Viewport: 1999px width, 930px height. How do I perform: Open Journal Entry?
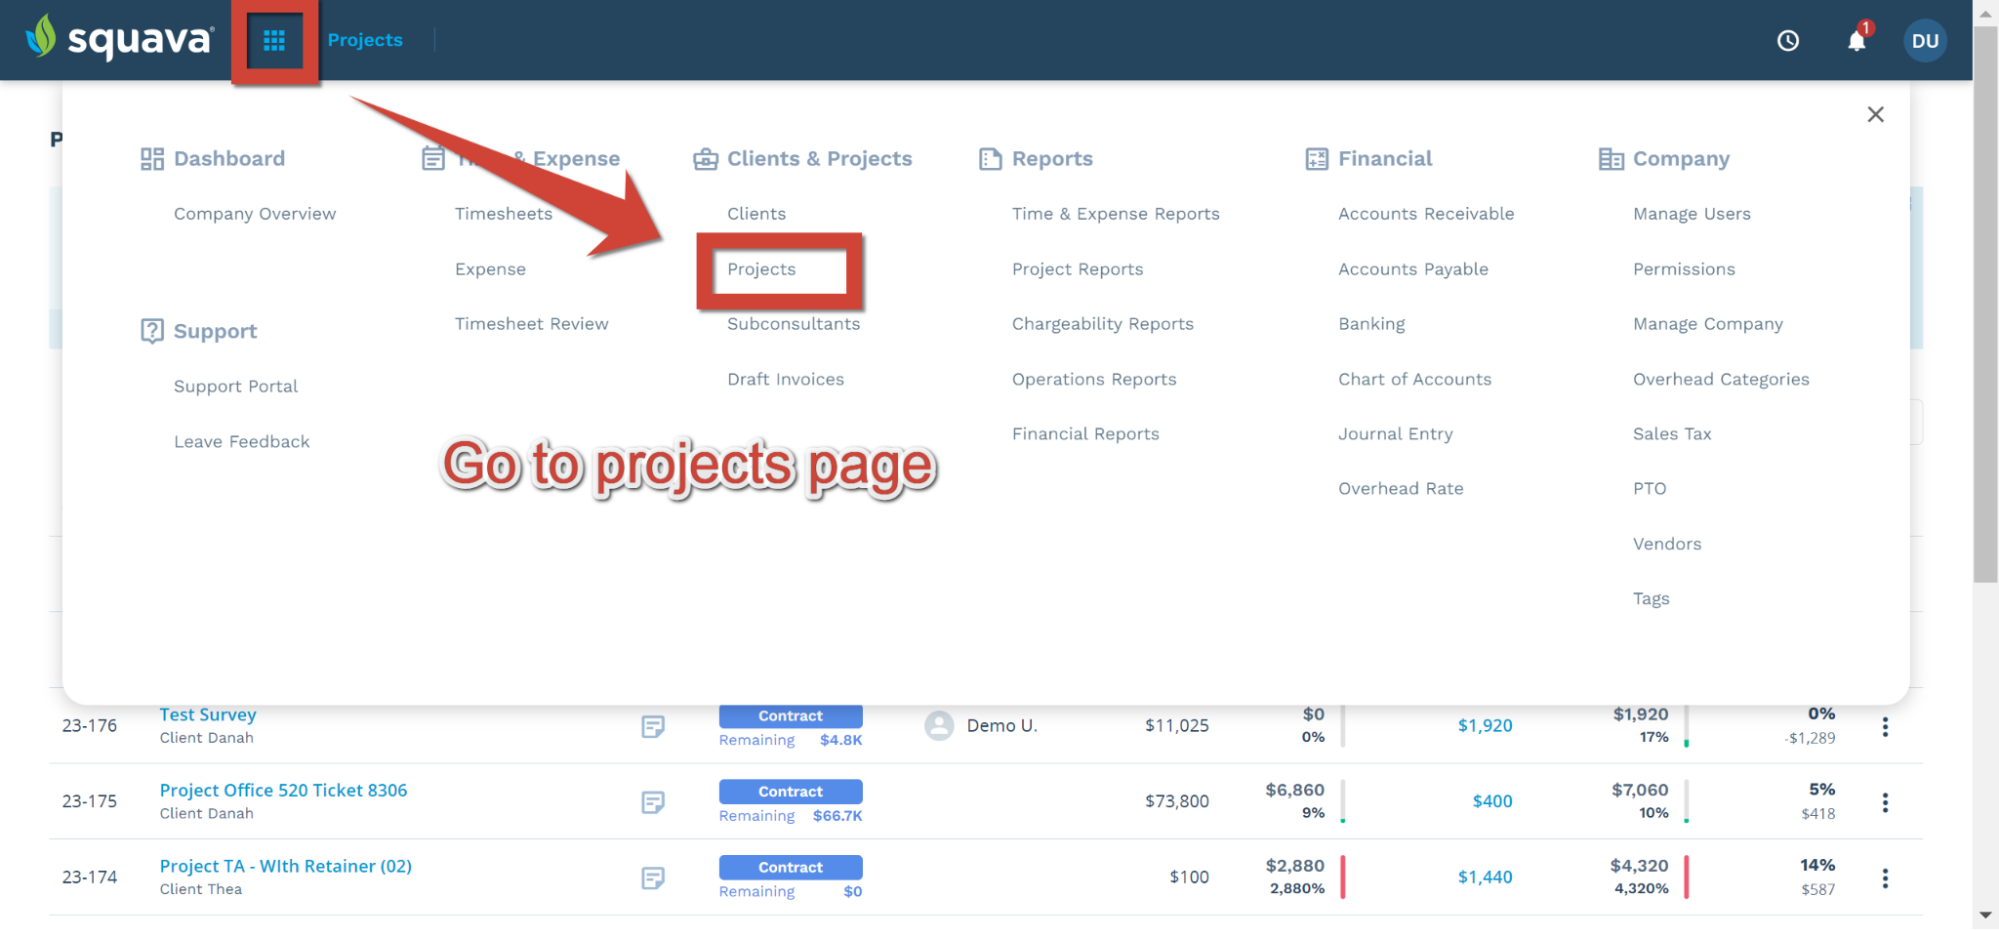pos(1395,434)
